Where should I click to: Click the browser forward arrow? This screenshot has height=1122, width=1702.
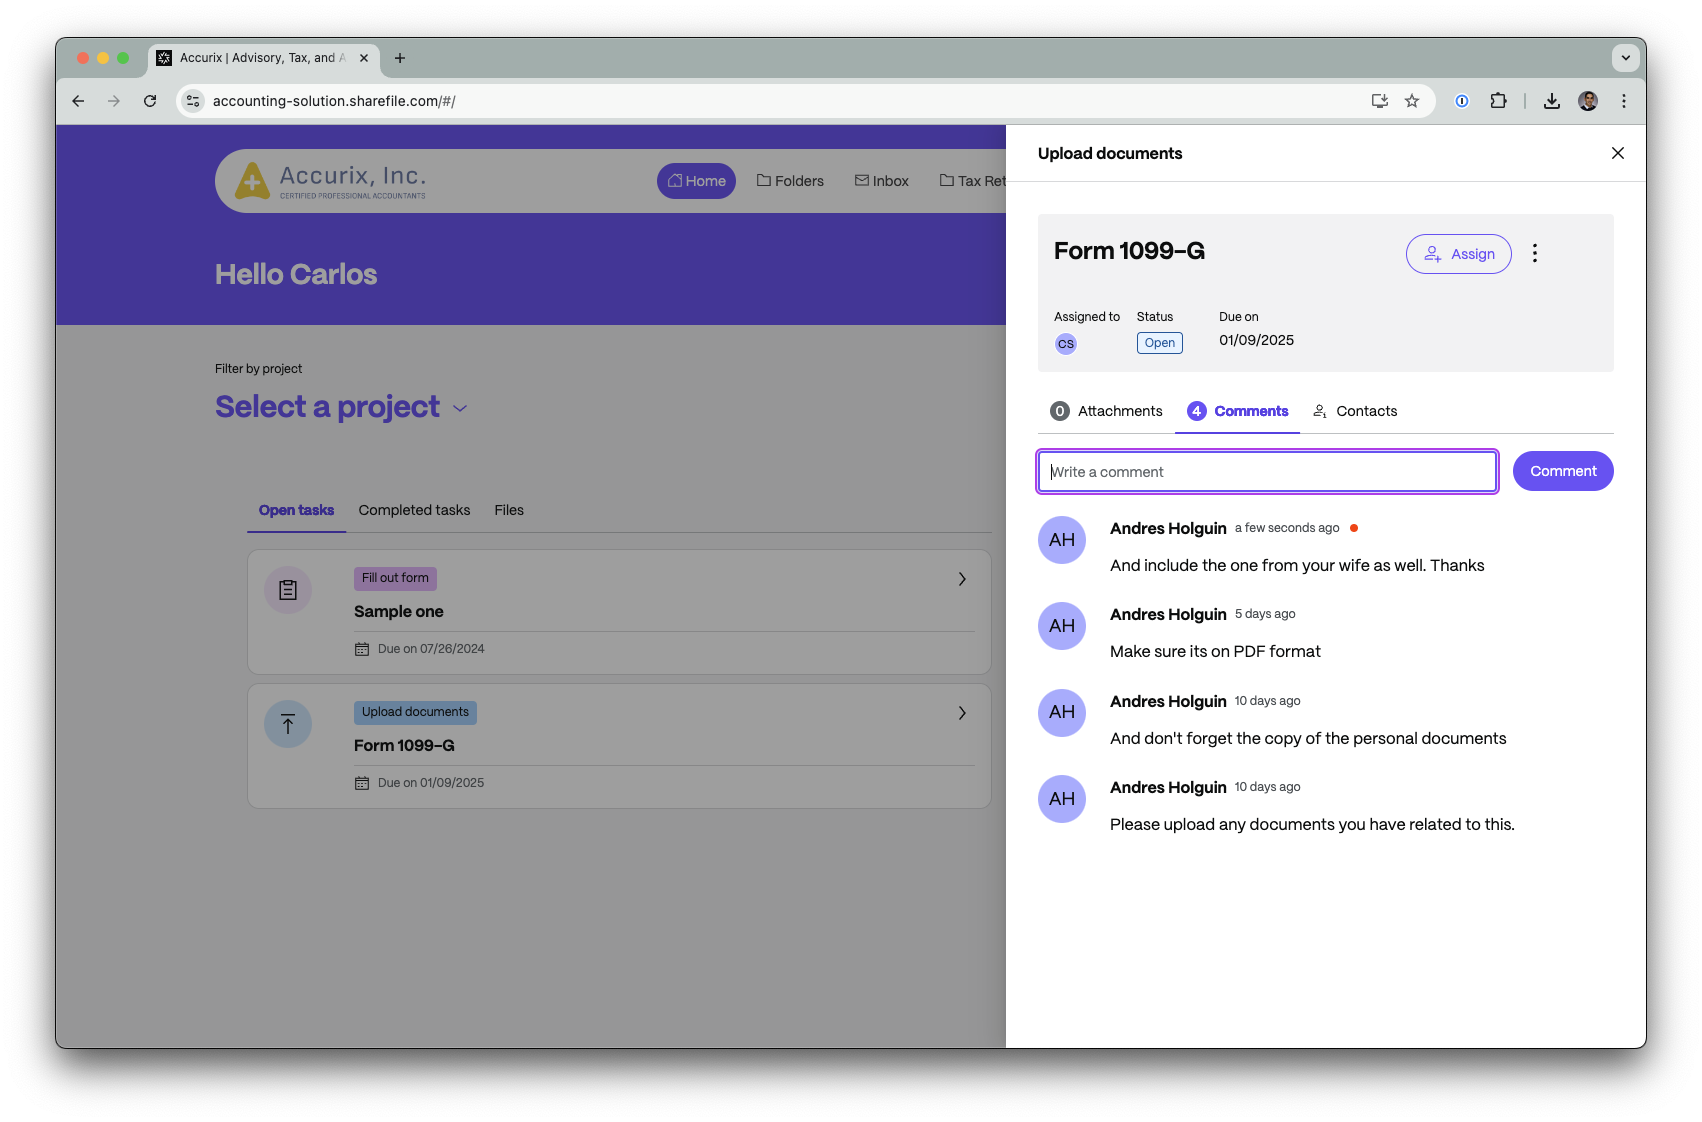point(114,101)
